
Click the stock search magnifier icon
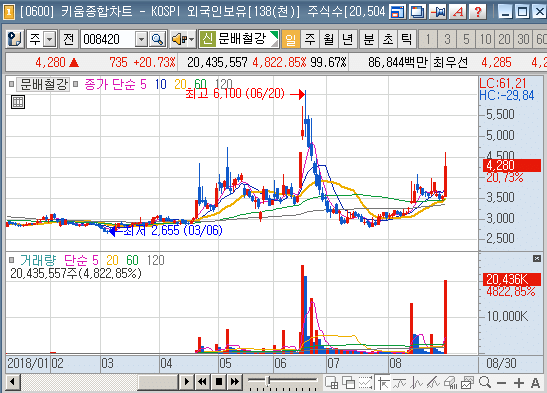click(158, 39)
